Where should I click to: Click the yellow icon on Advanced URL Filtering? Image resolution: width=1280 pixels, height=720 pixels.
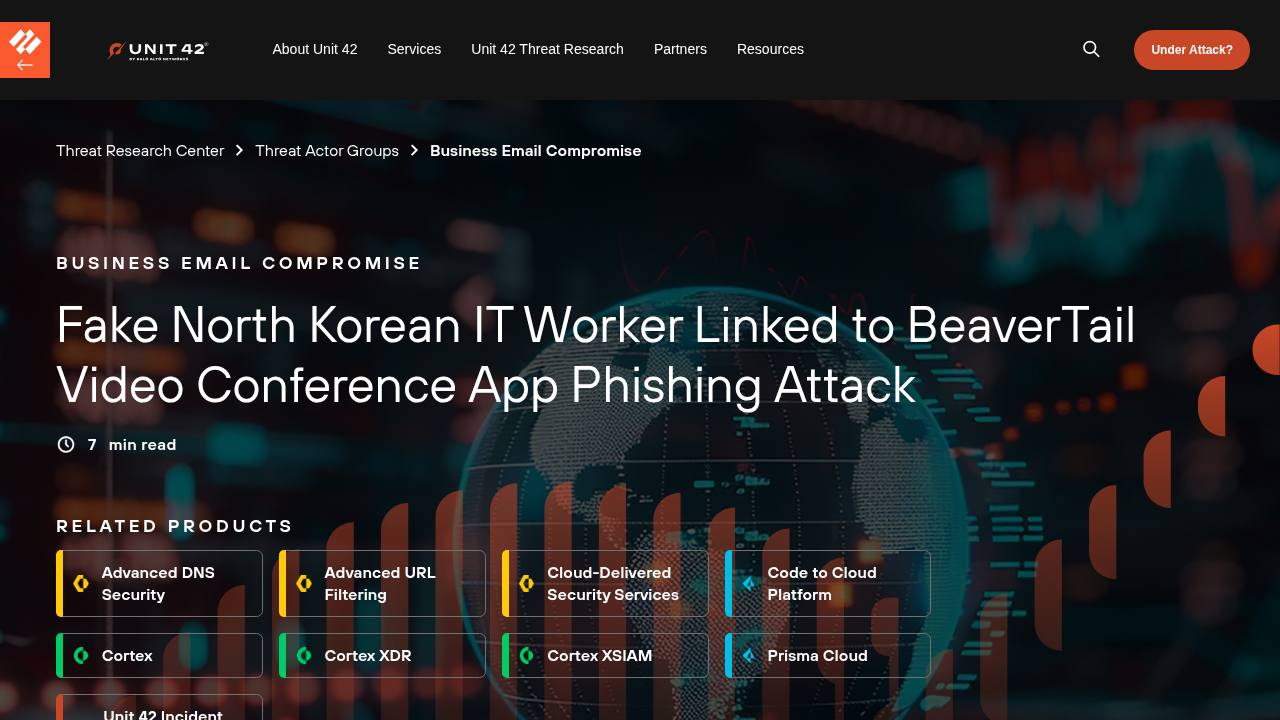point(304,583)
